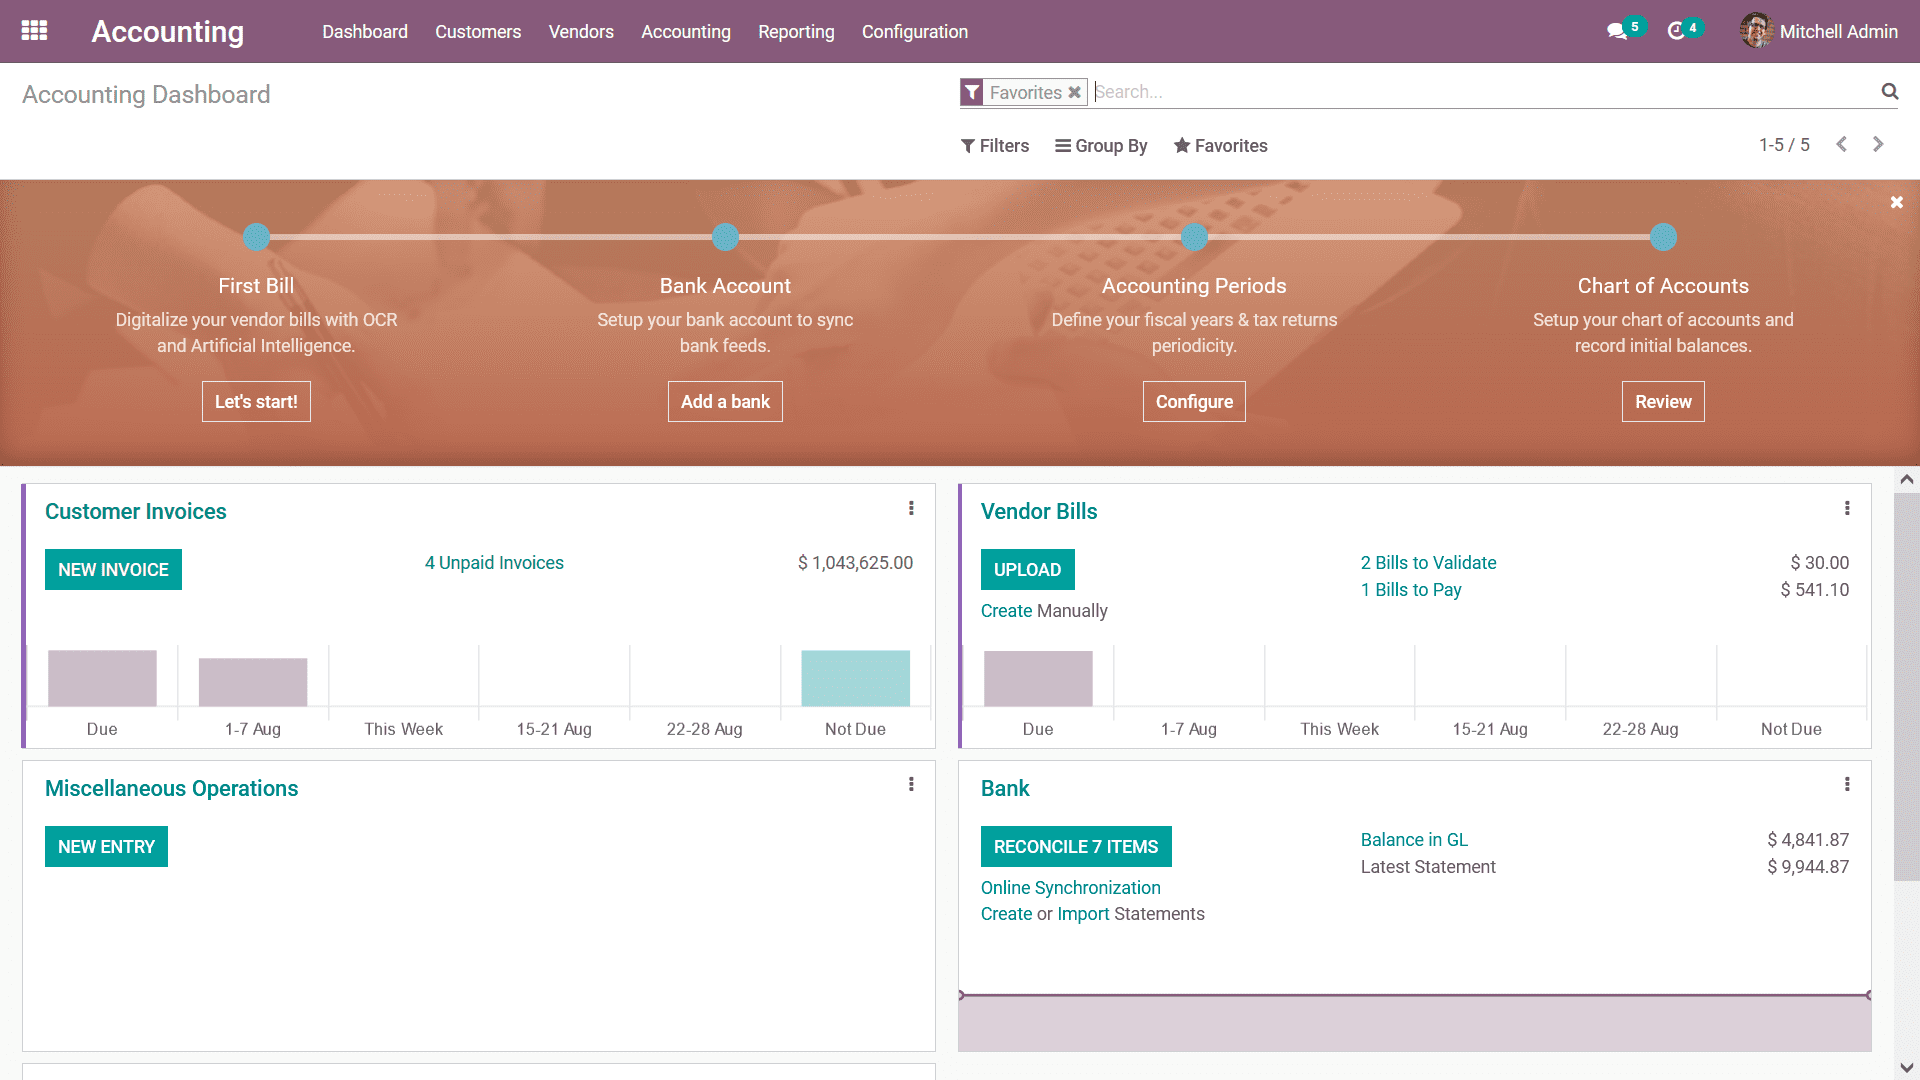The width and height of the screenshot is (1920, 1080).
Task: Open the 4 Unpaid Invoices link
Action: tap(494, 563)
